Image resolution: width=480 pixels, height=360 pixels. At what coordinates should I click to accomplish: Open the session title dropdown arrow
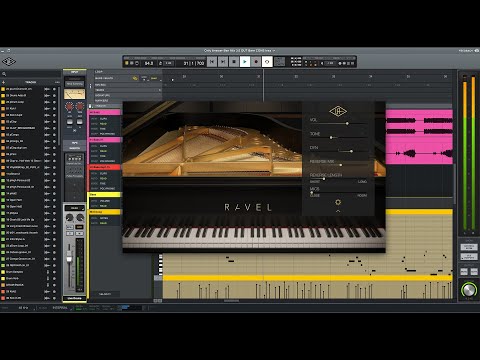(274, 51)
